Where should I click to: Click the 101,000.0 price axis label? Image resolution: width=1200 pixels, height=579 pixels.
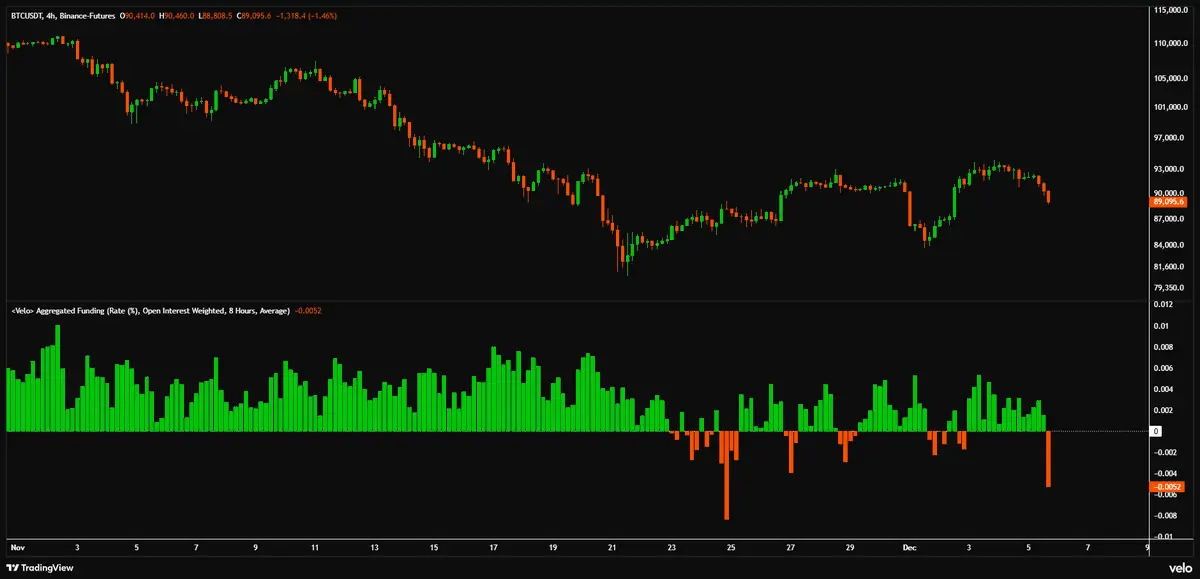pos(1171,107)
